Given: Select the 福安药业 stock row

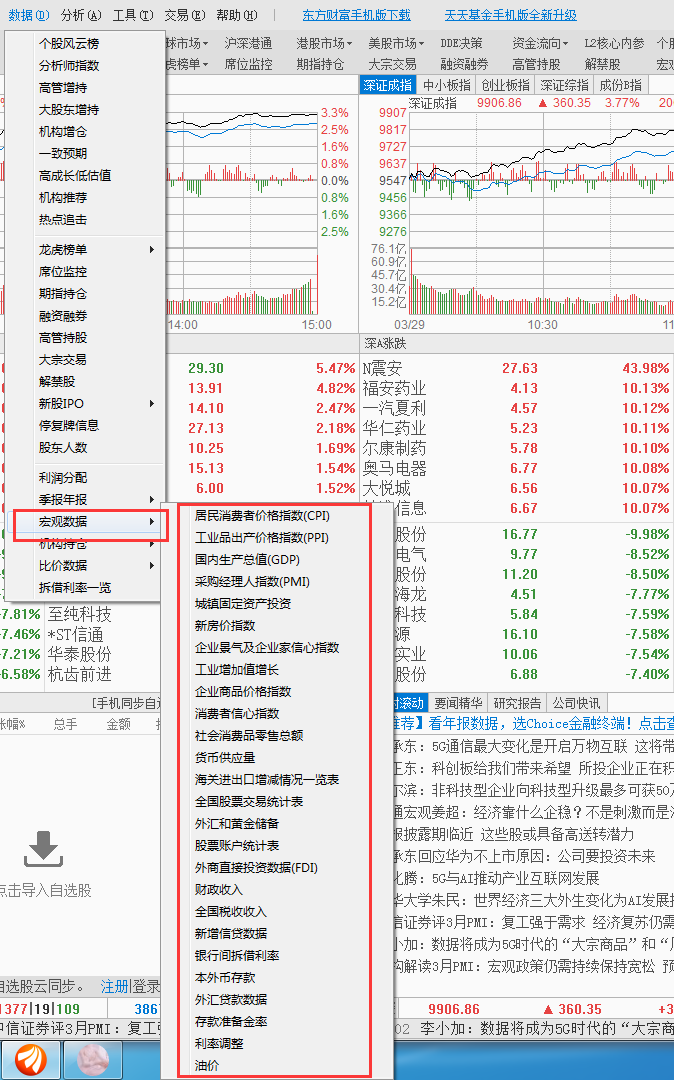Looking at the screenshot, I should tap(516, 388).
